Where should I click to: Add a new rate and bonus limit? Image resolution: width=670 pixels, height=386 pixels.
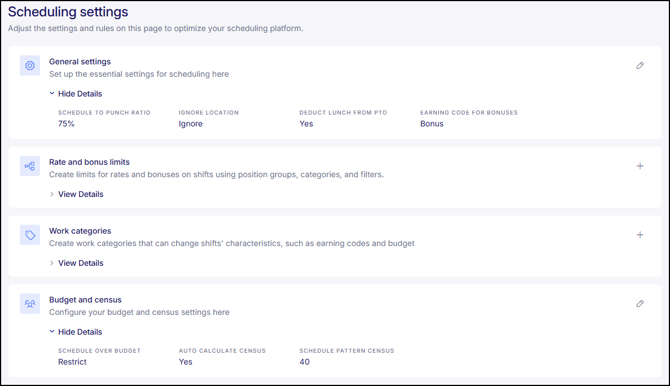[x=640, y=166]
